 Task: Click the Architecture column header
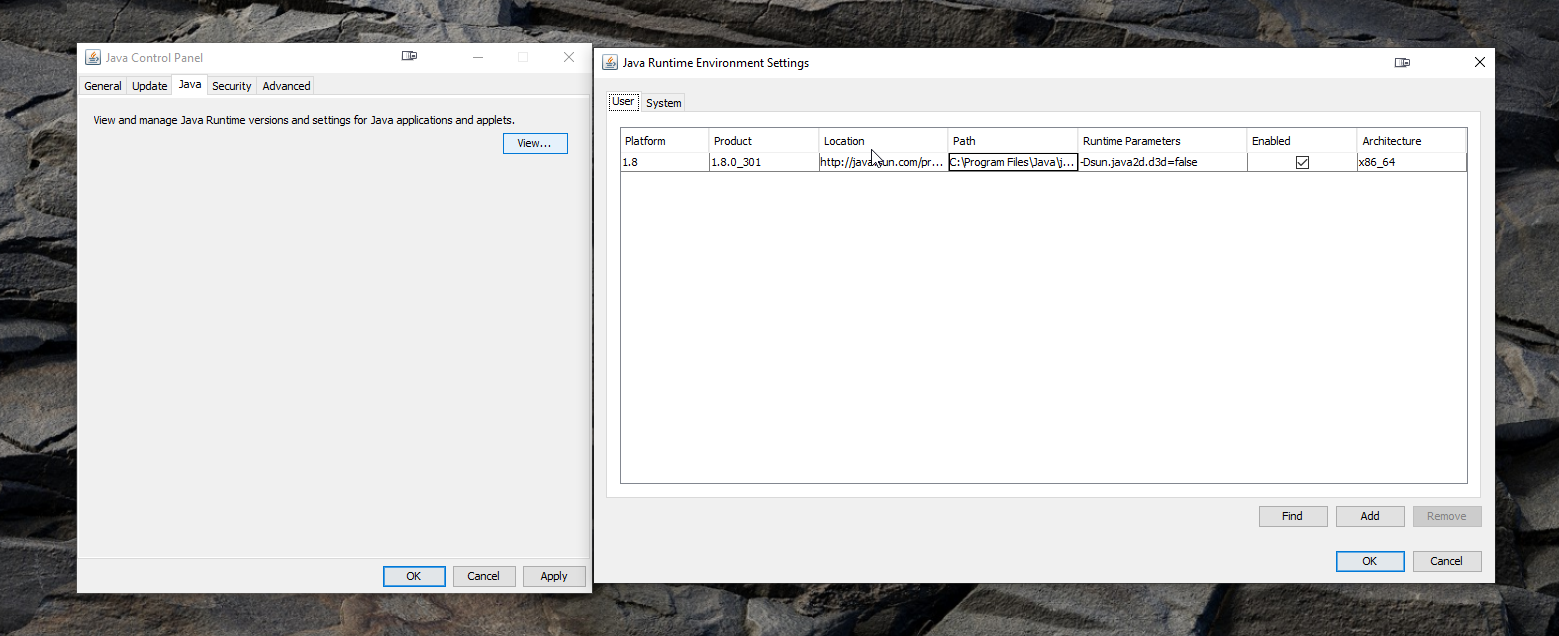[1412, 141]
